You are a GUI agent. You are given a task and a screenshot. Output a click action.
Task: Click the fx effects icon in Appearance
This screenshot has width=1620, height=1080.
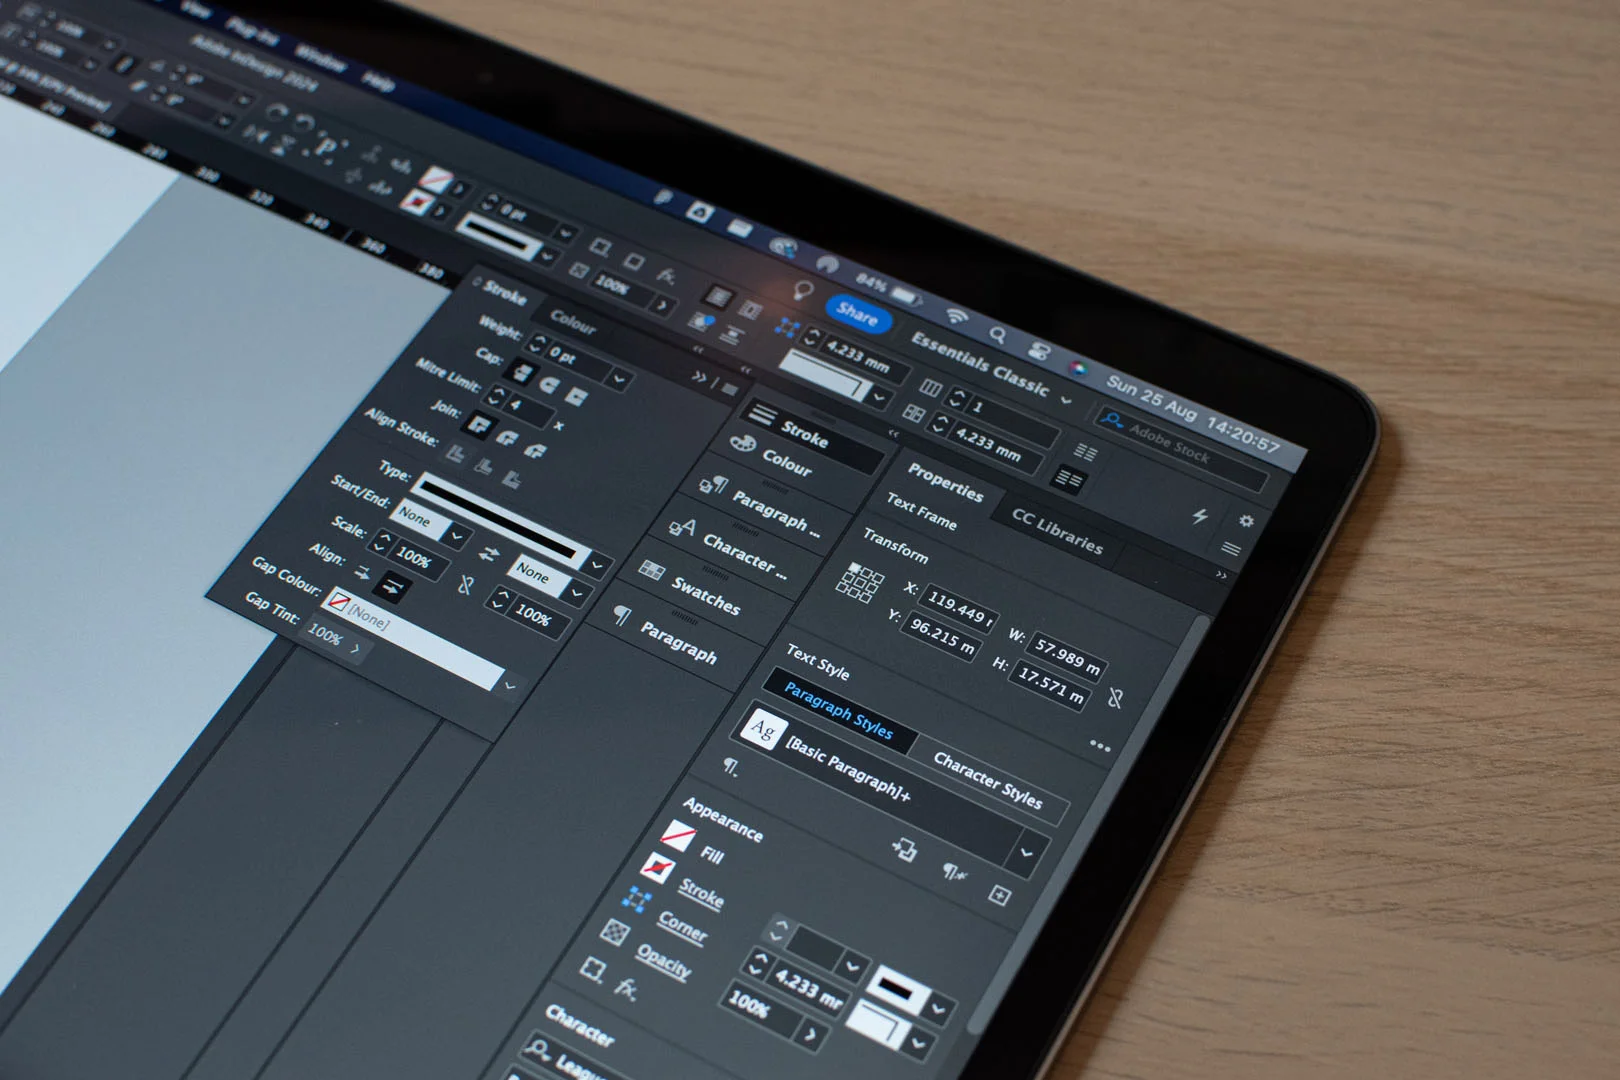pos(626,988)
